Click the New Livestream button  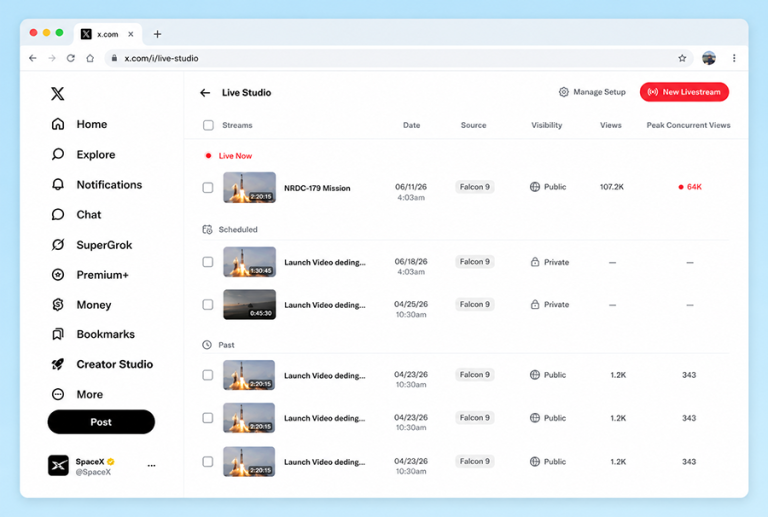[x=684, y=92]
